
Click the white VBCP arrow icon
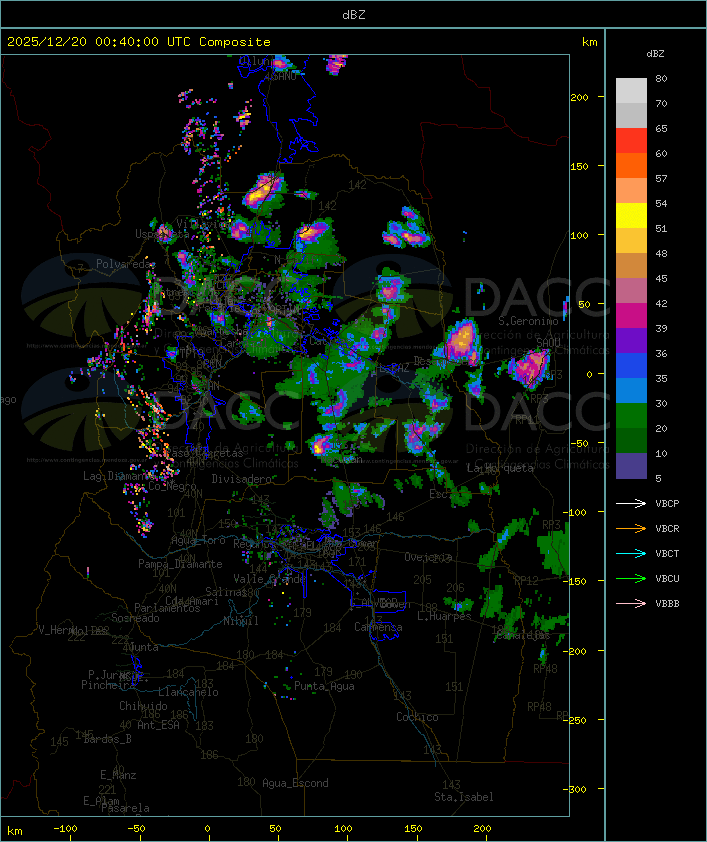tap(631, 503)
